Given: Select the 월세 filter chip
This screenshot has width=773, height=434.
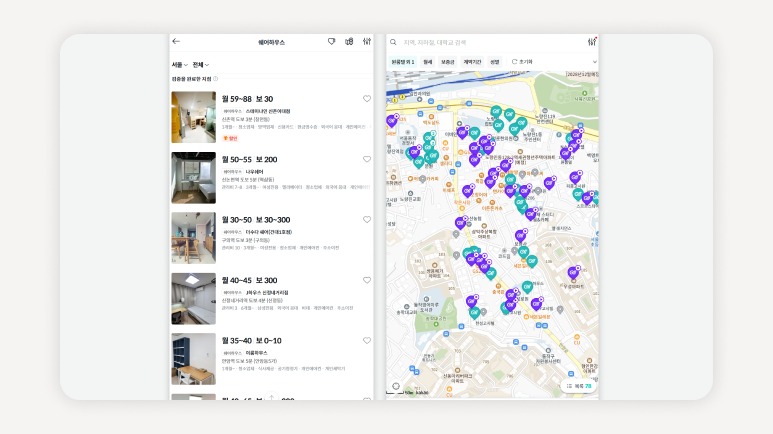Looking at the screenshot, I should pyautogui.click(x=428, y=62).
